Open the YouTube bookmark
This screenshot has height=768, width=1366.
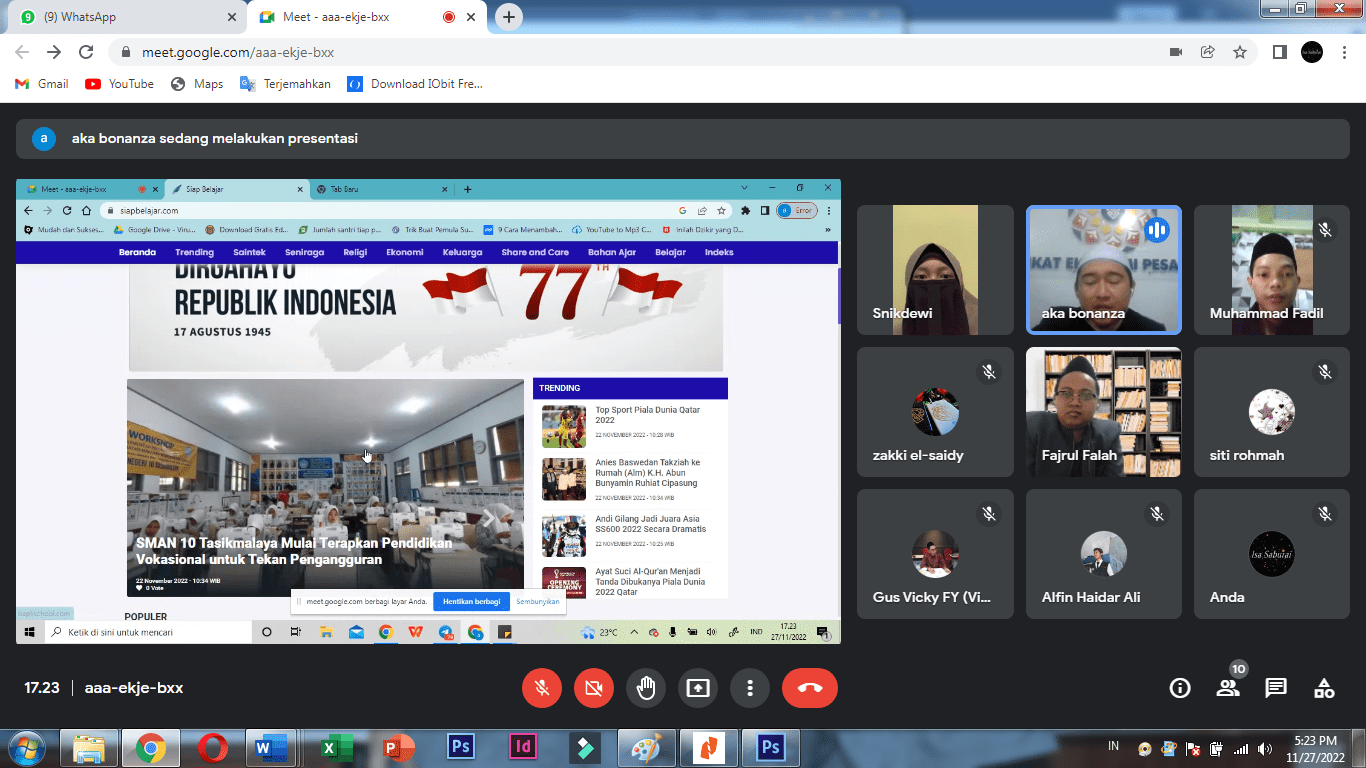pos(120,84)
